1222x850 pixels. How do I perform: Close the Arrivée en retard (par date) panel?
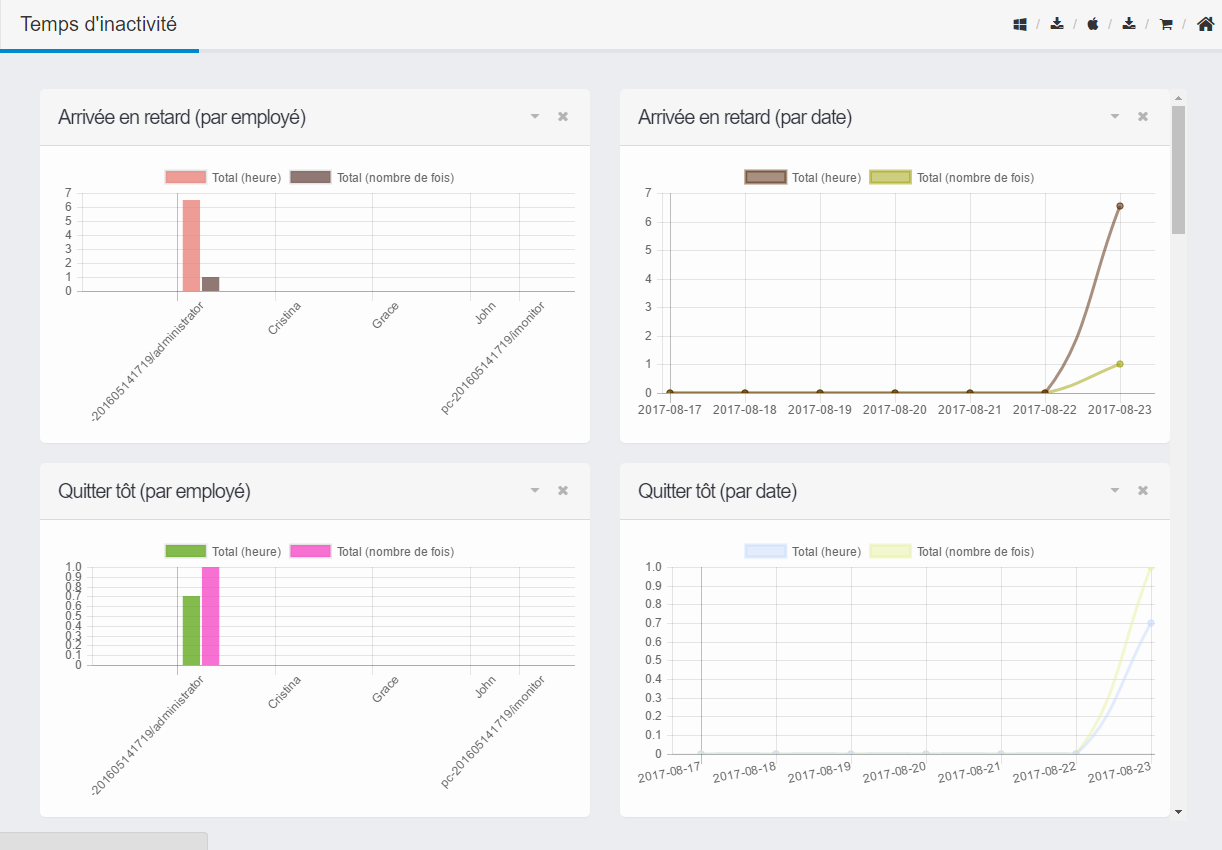click(x=1143, y=117)
